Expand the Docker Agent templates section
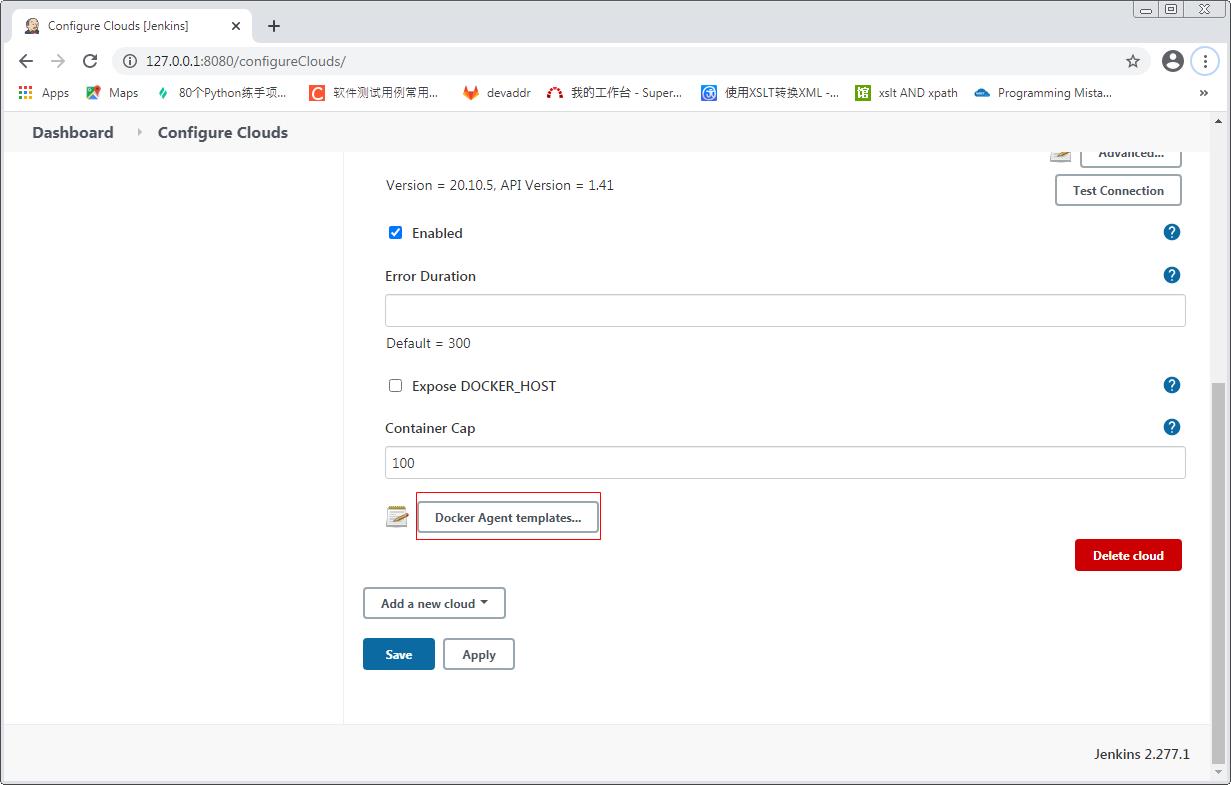This screenshot has width=1231, height=785. 508,517
